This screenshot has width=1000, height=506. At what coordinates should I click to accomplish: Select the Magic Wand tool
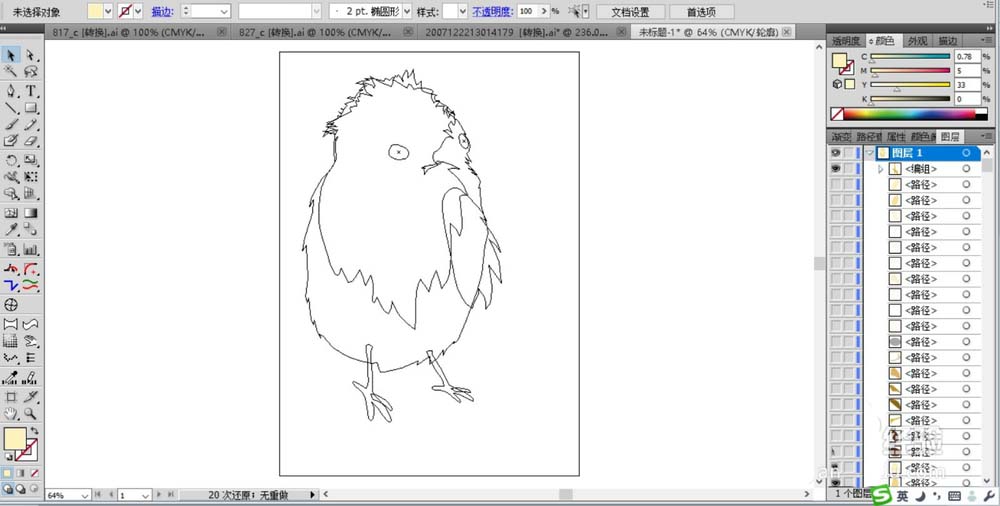[x=11, y=71]
